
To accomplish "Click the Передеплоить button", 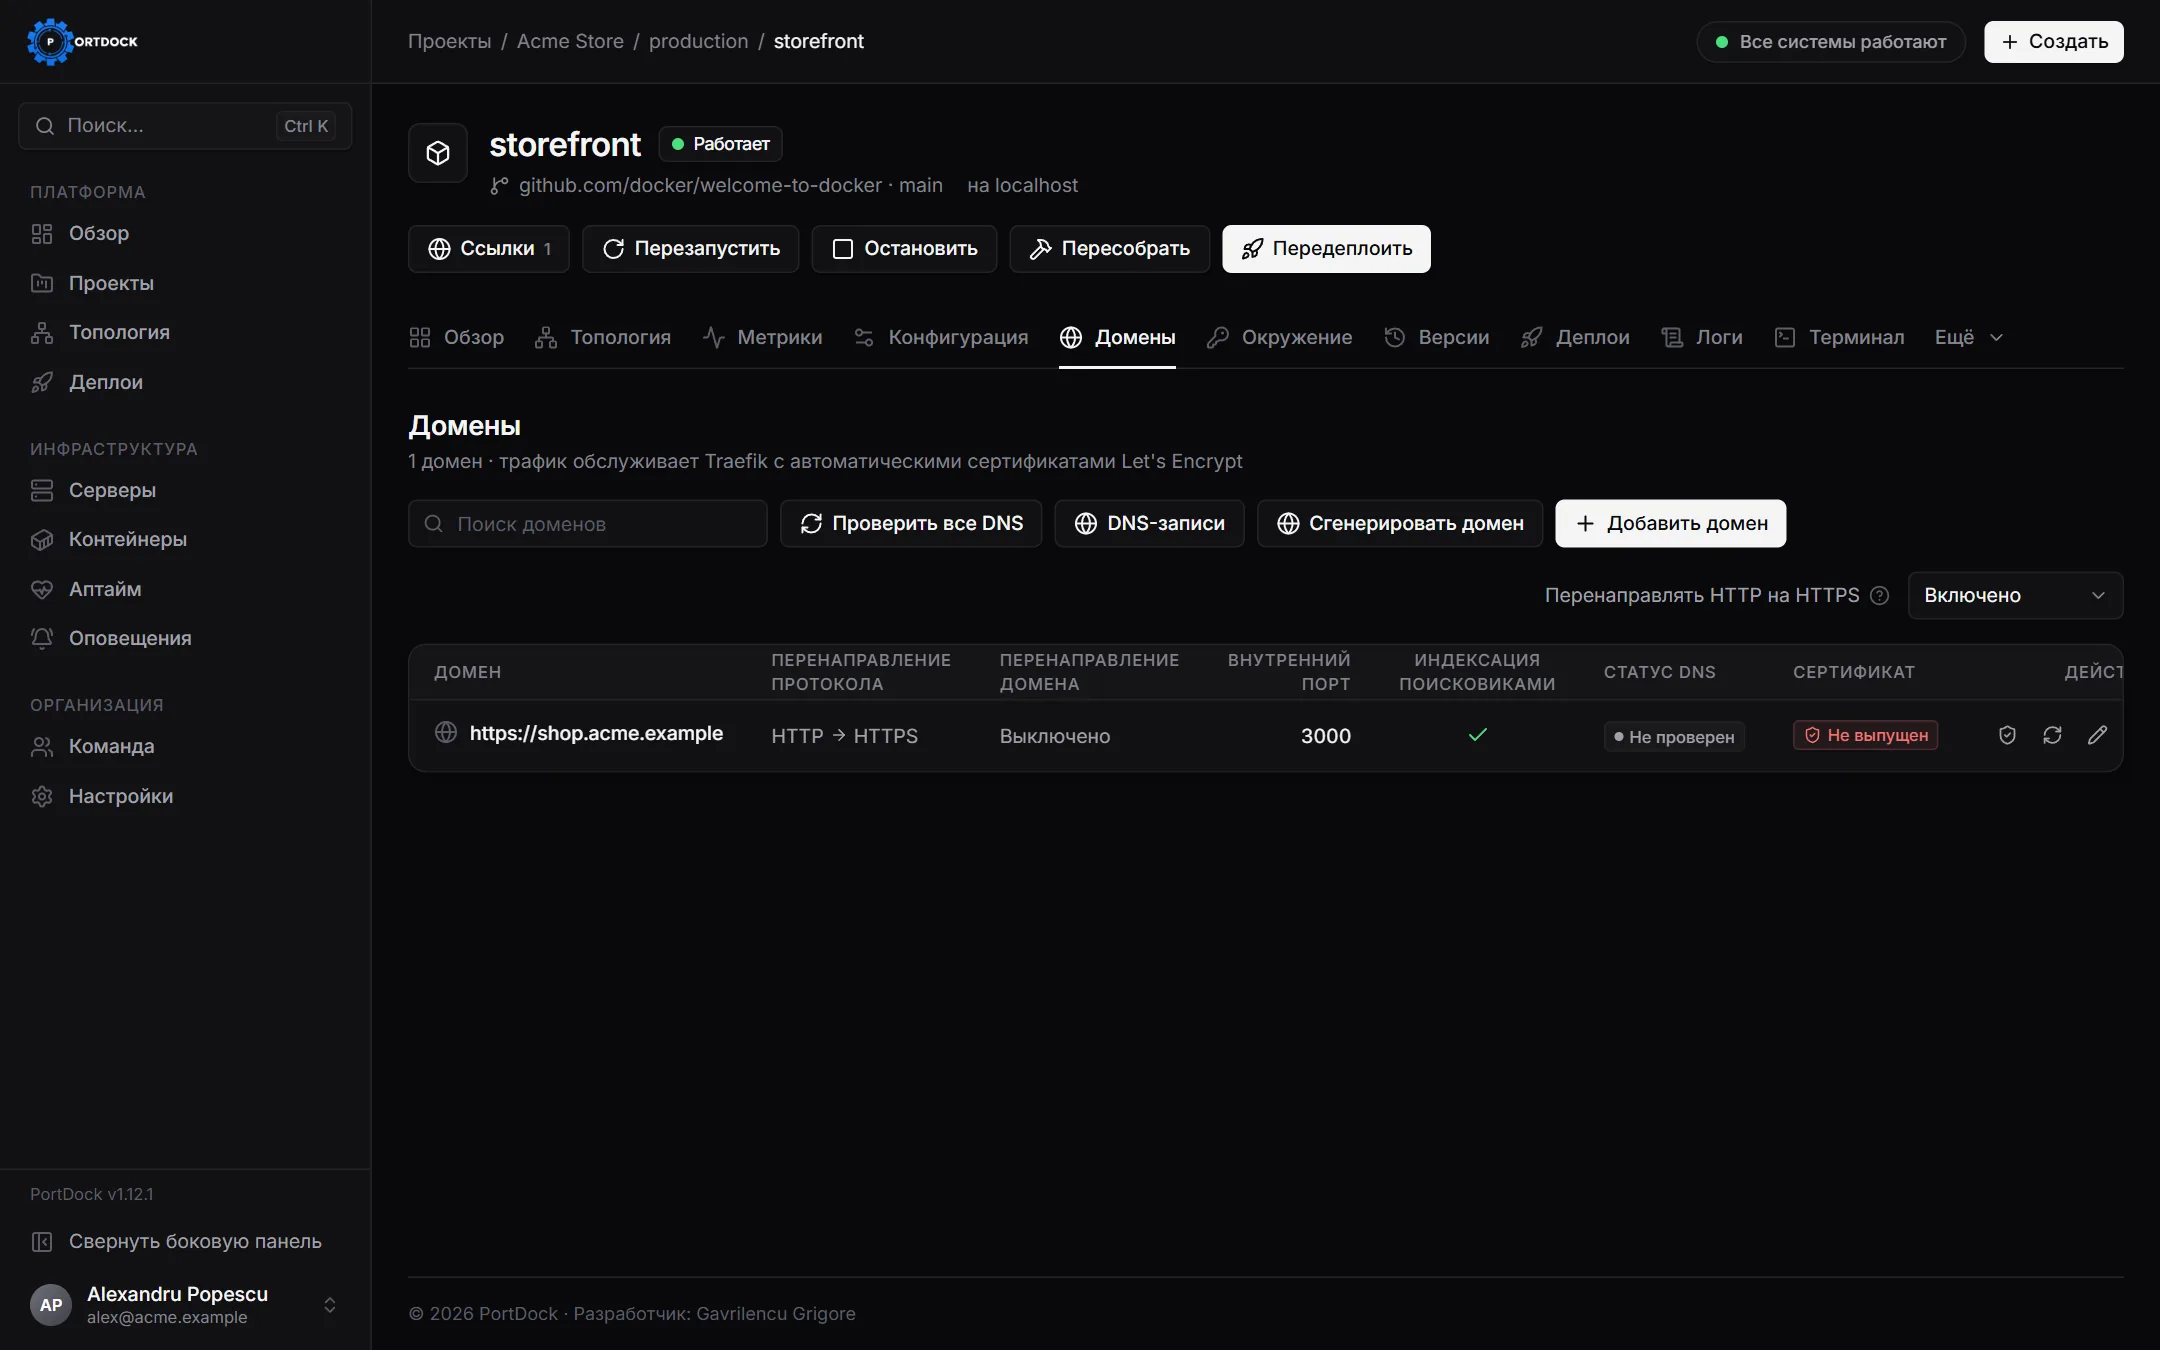I will click(1326, 249).
